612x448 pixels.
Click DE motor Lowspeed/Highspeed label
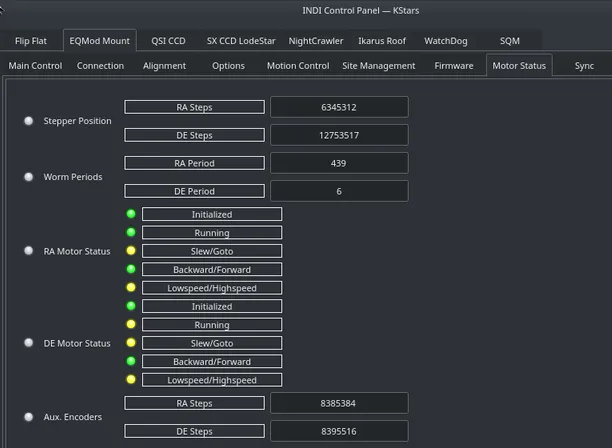(212, 380)
